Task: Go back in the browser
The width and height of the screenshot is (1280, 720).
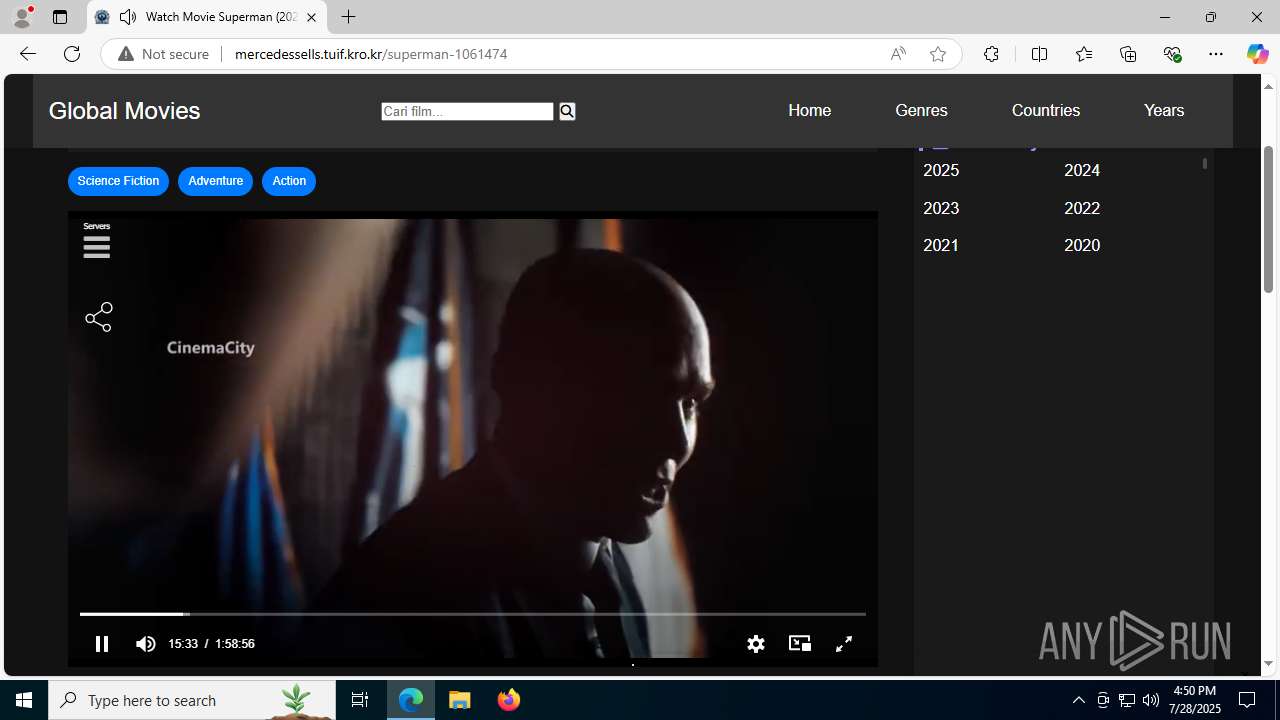Action: [27, 54]
